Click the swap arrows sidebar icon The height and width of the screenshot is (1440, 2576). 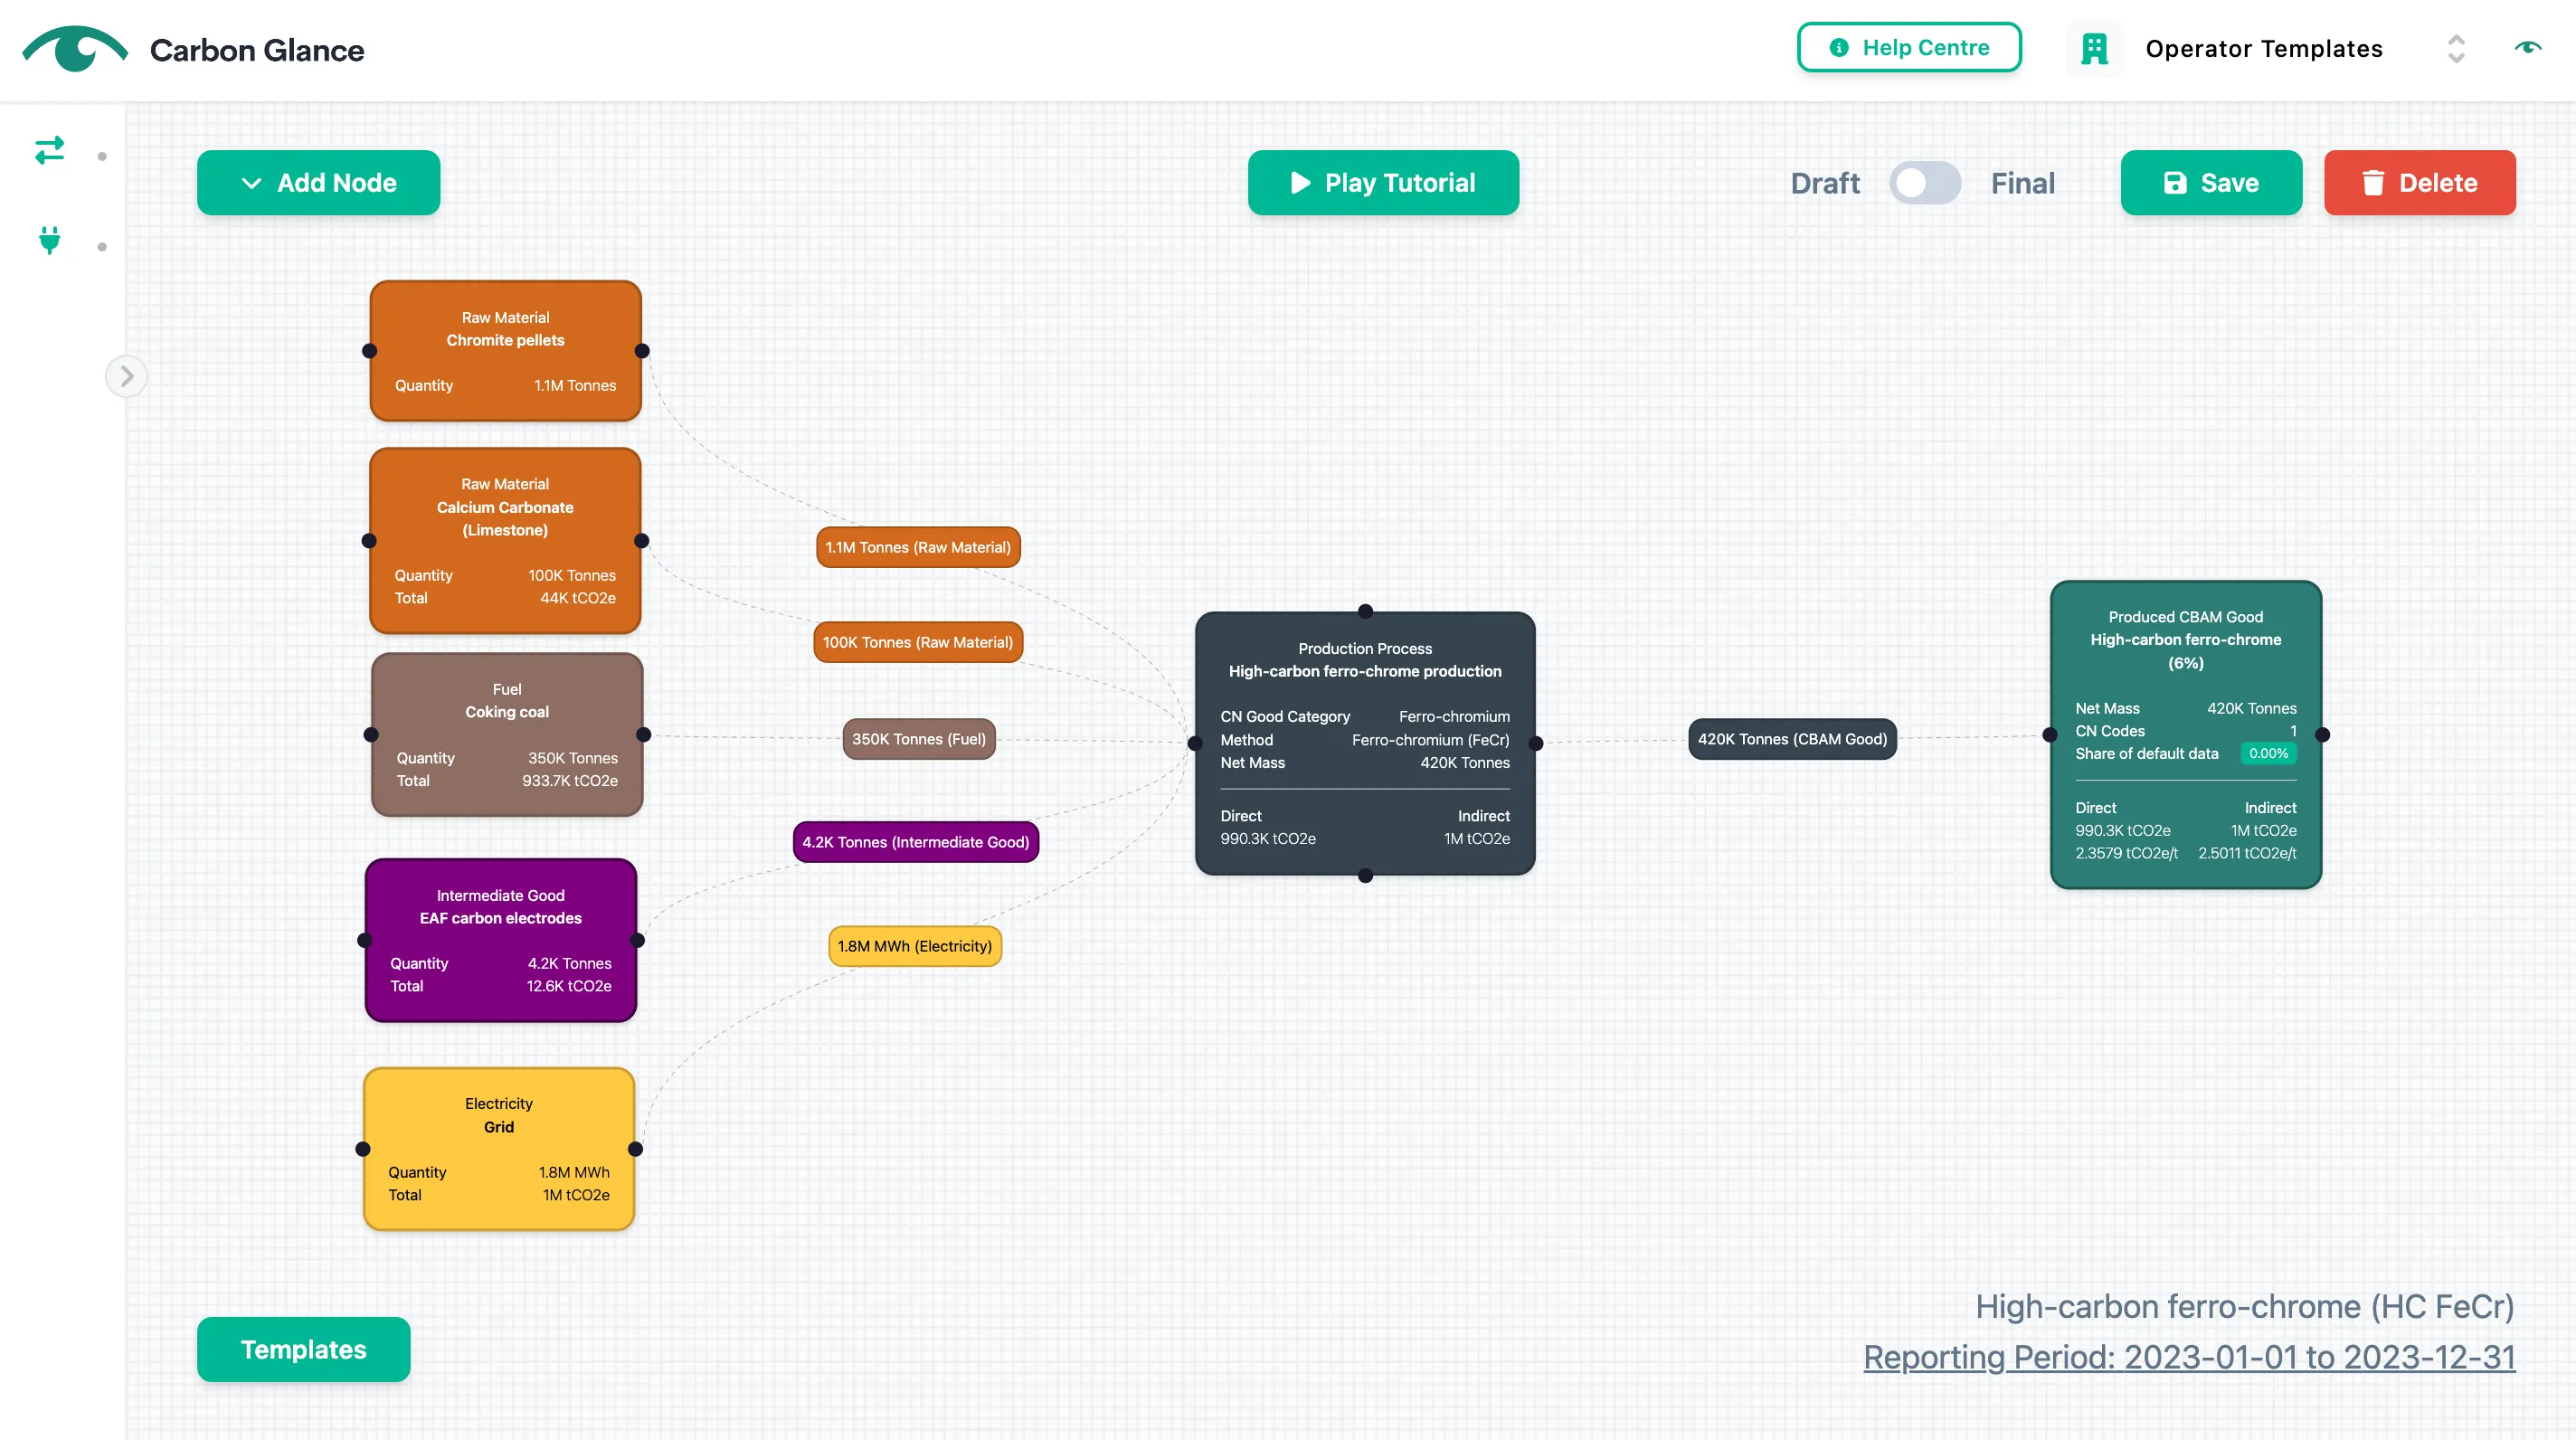coord(49,151)
